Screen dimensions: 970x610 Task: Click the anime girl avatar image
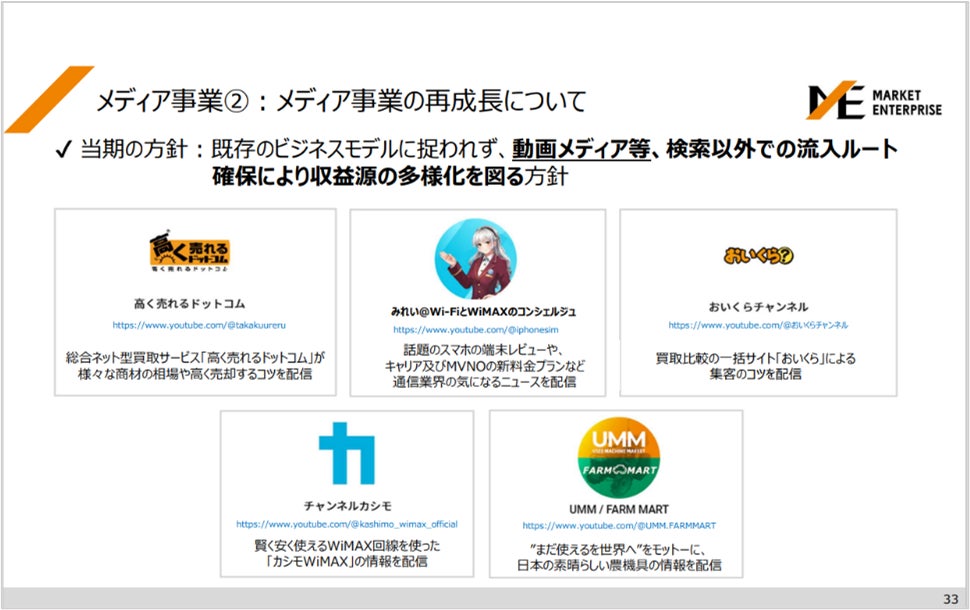point(475,258)
